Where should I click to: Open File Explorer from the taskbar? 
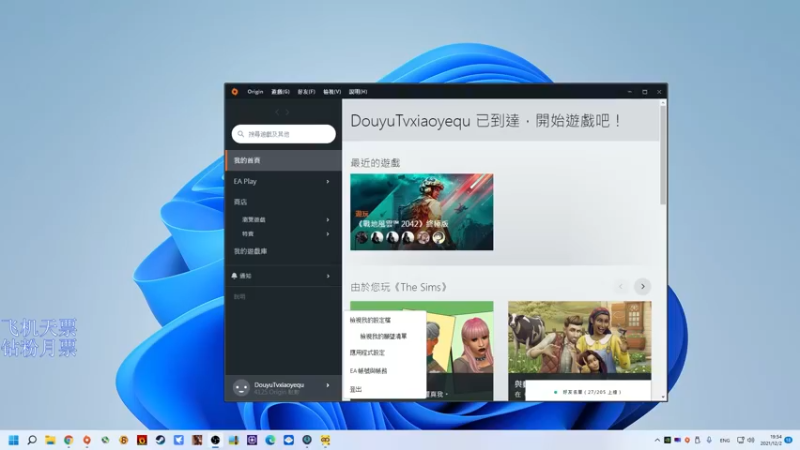[x=50, y=440]
